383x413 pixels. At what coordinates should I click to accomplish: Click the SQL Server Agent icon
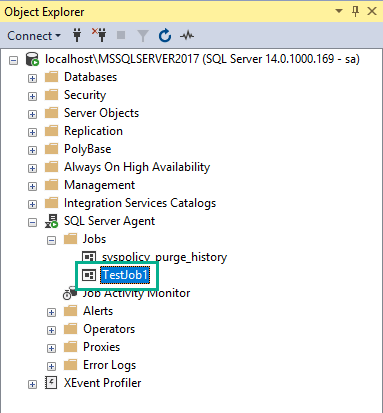click(x=51, y=221)
